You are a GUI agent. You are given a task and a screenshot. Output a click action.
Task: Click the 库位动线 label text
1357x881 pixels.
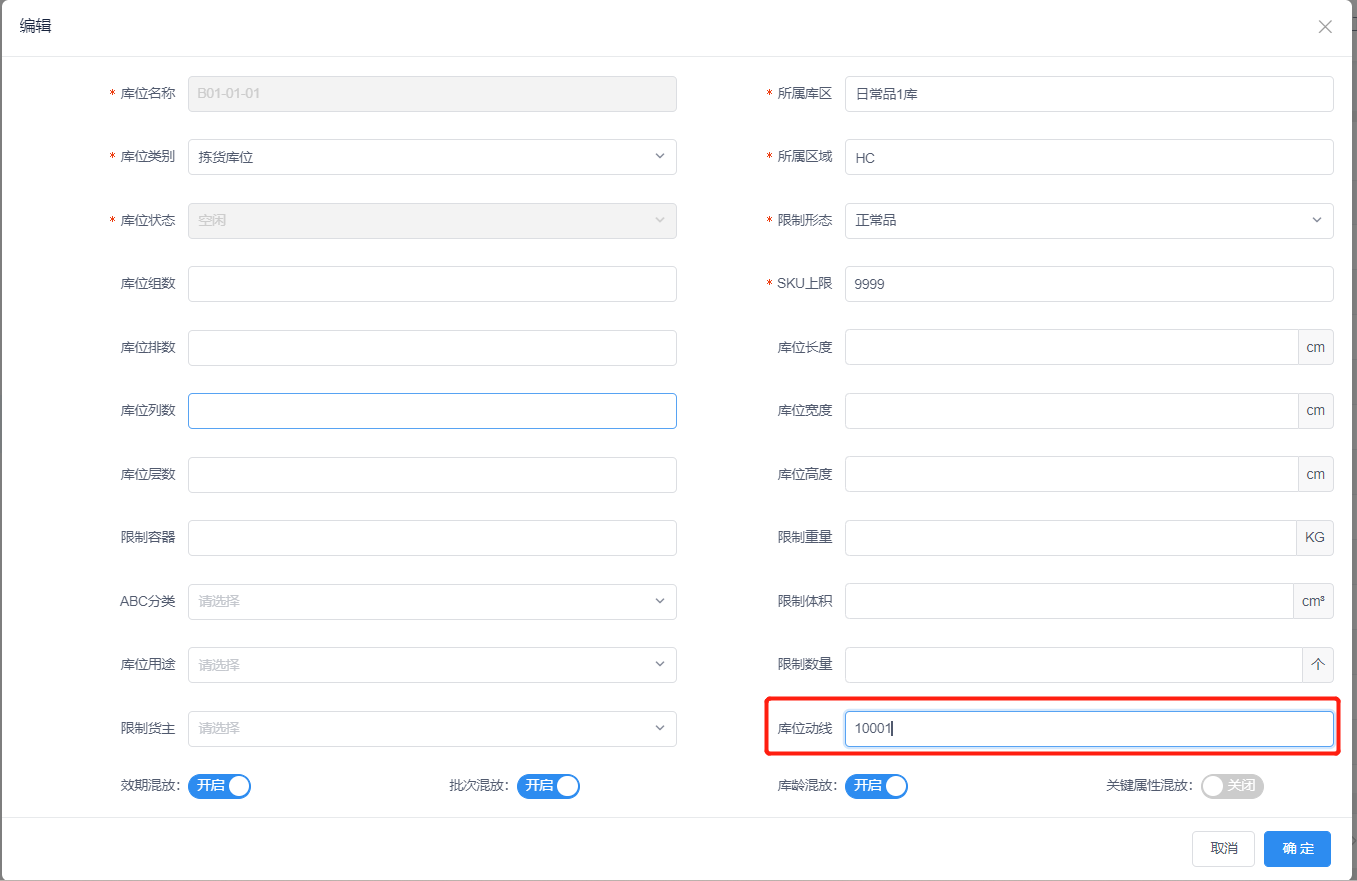click(x=805, y=729)
